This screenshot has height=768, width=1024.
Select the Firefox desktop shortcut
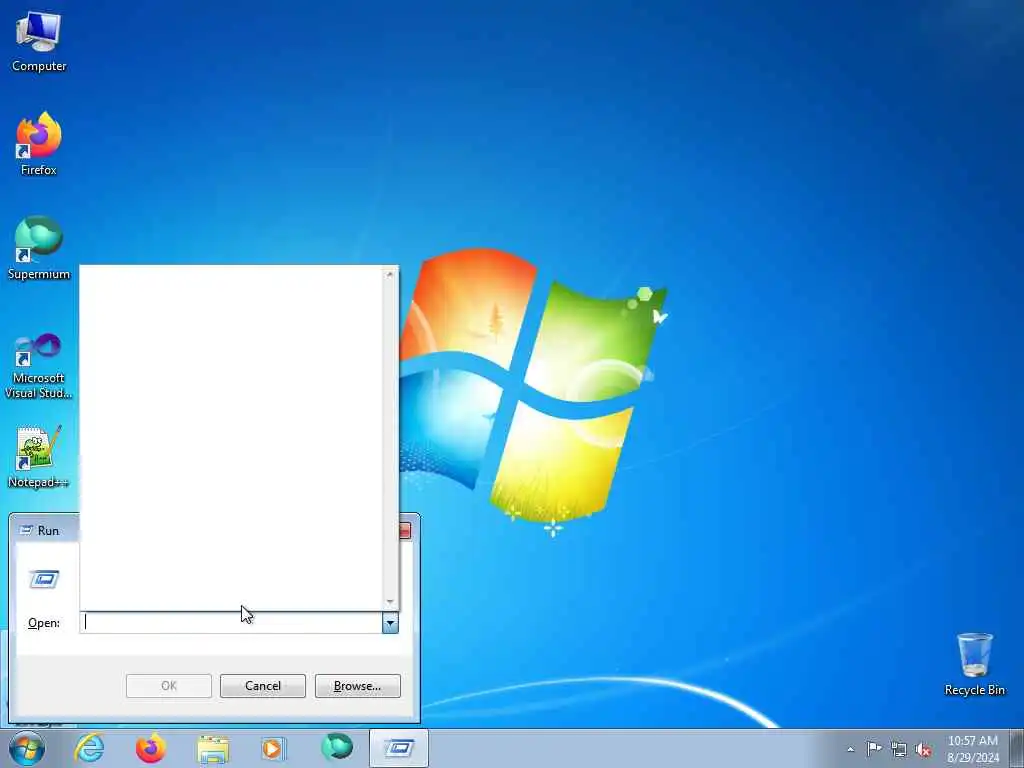[x=39, y=144]
